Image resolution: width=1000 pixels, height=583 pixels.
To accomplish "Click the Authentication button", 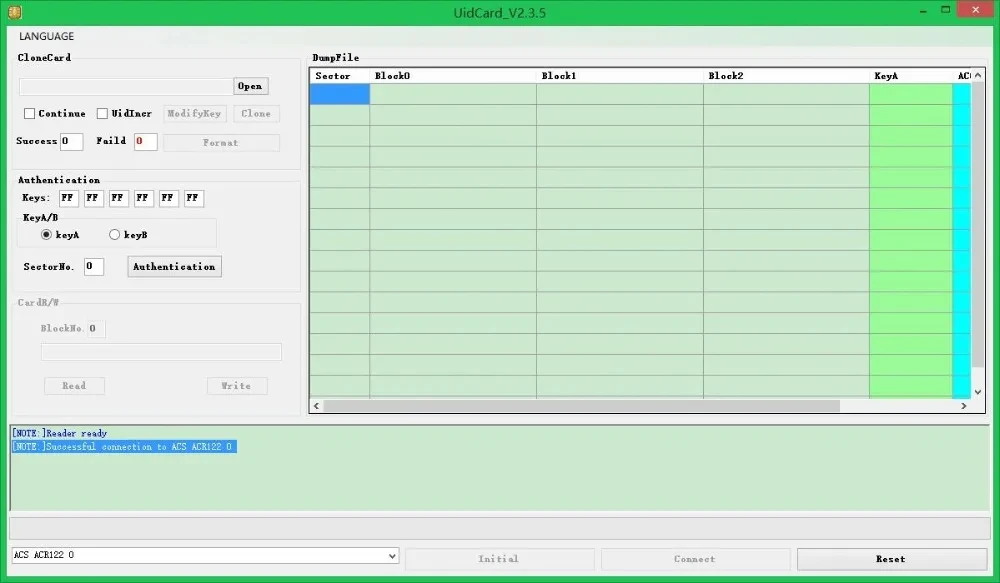I will 174,267.
